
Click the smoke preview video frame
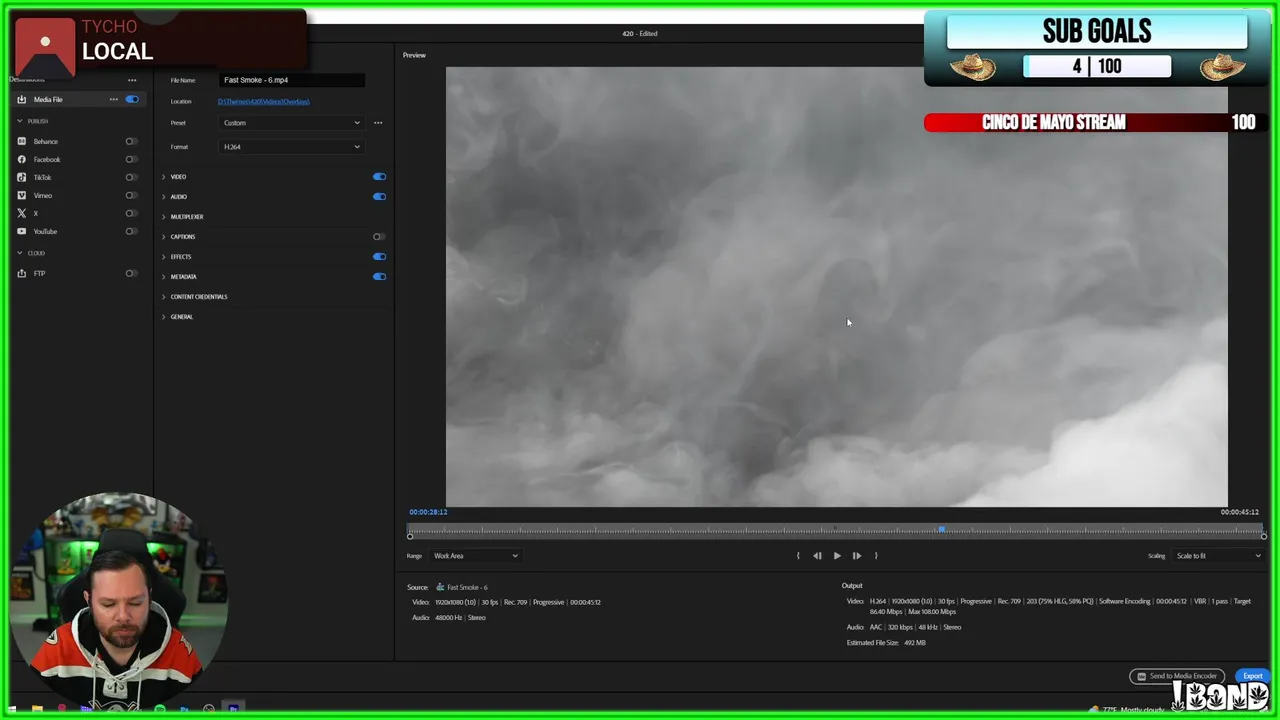[837, 287]
